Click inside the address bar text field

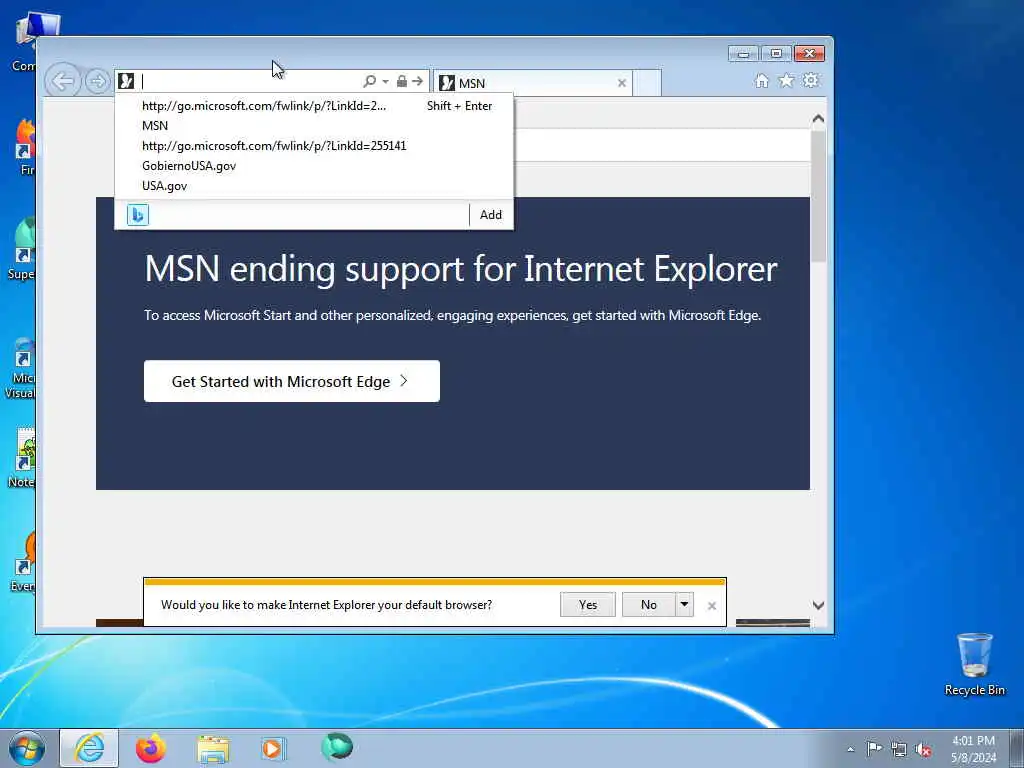point(250,82)
